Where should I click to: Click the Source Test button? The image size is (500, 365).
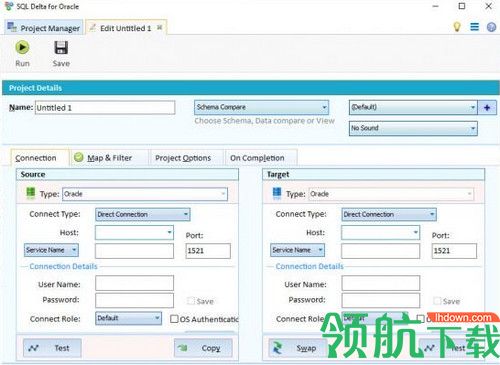click(52, 348)
